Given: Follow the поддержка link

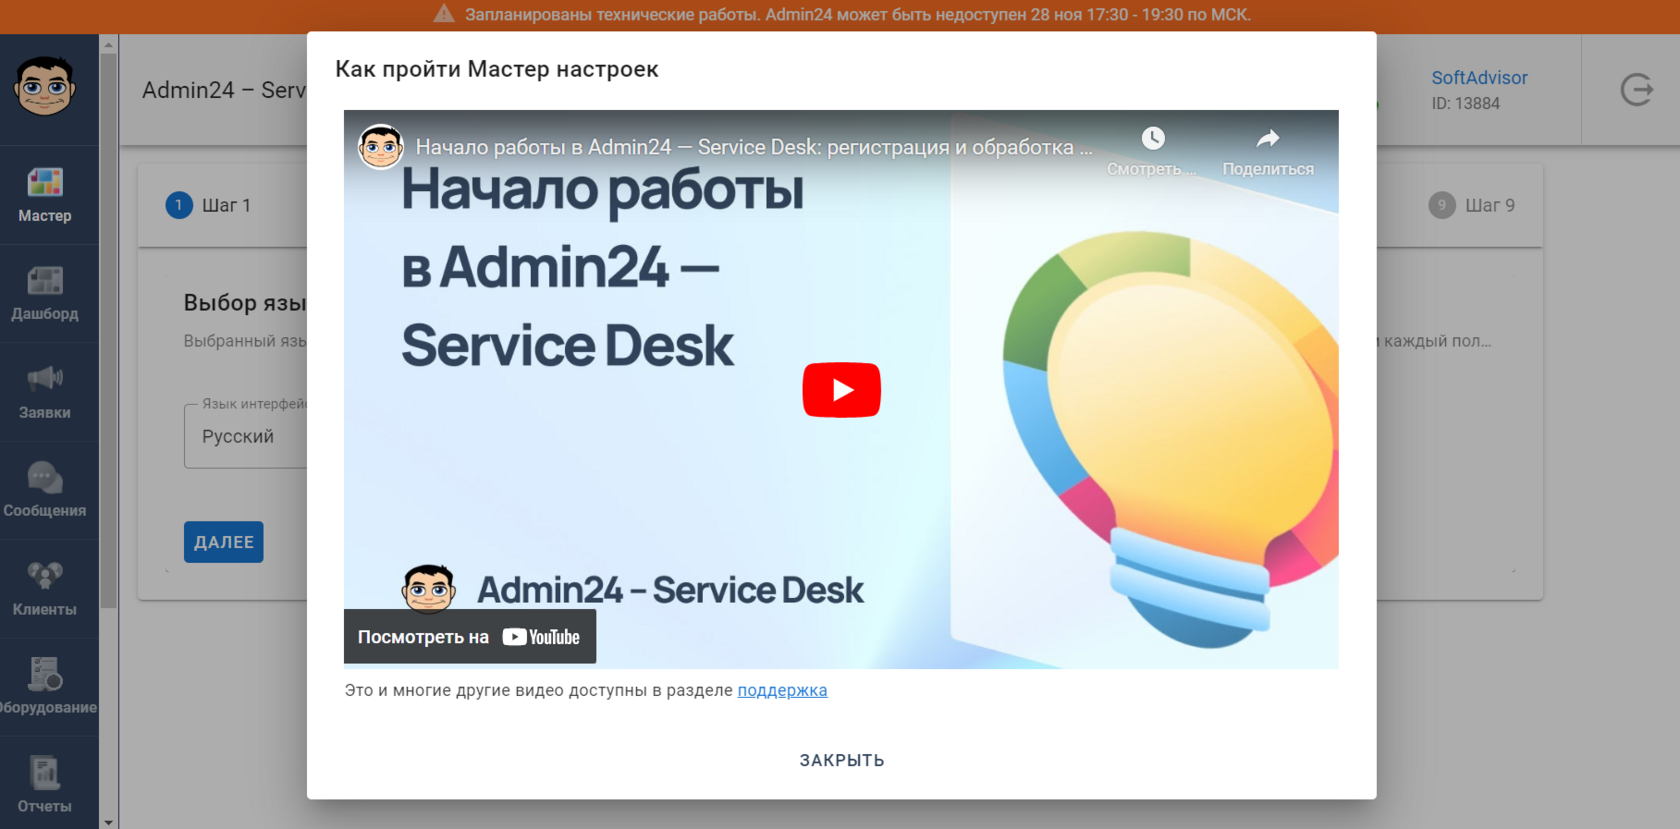Looking at the screenshot, I should (782, 690).
